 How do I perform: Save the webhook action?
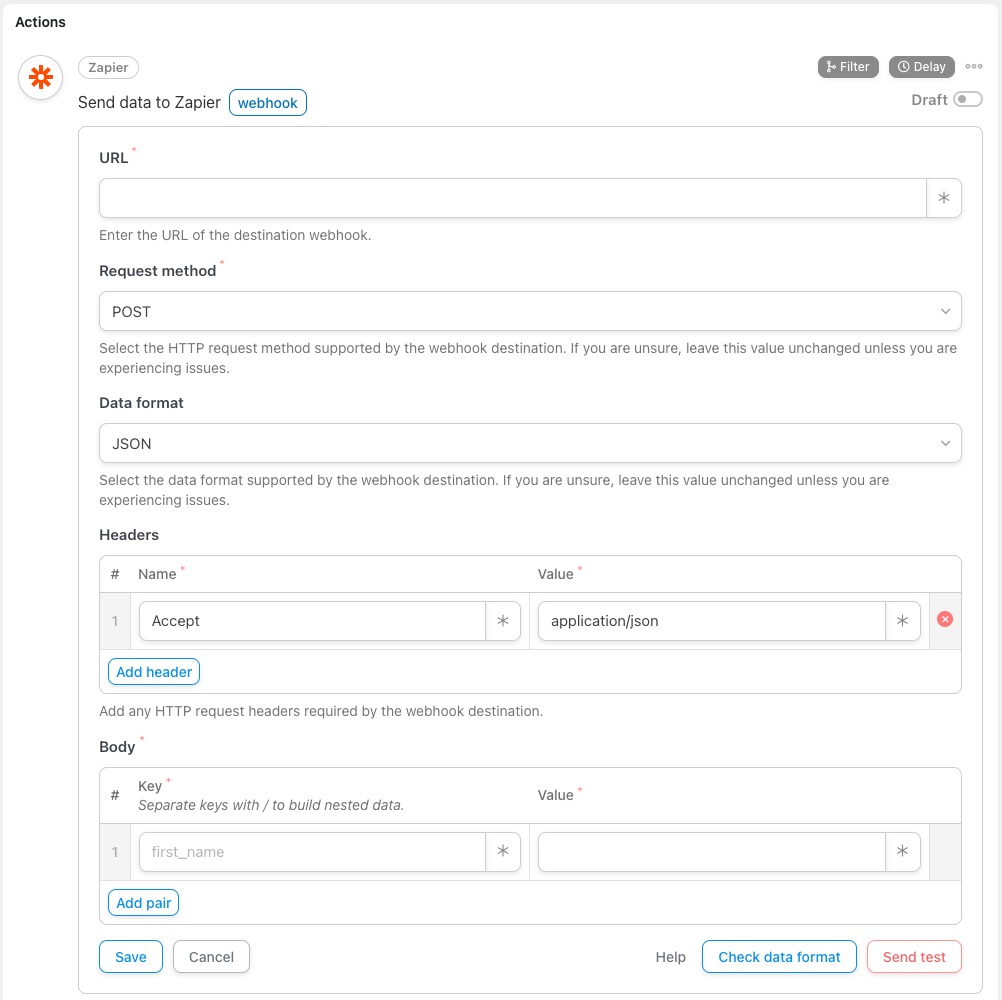130,957
